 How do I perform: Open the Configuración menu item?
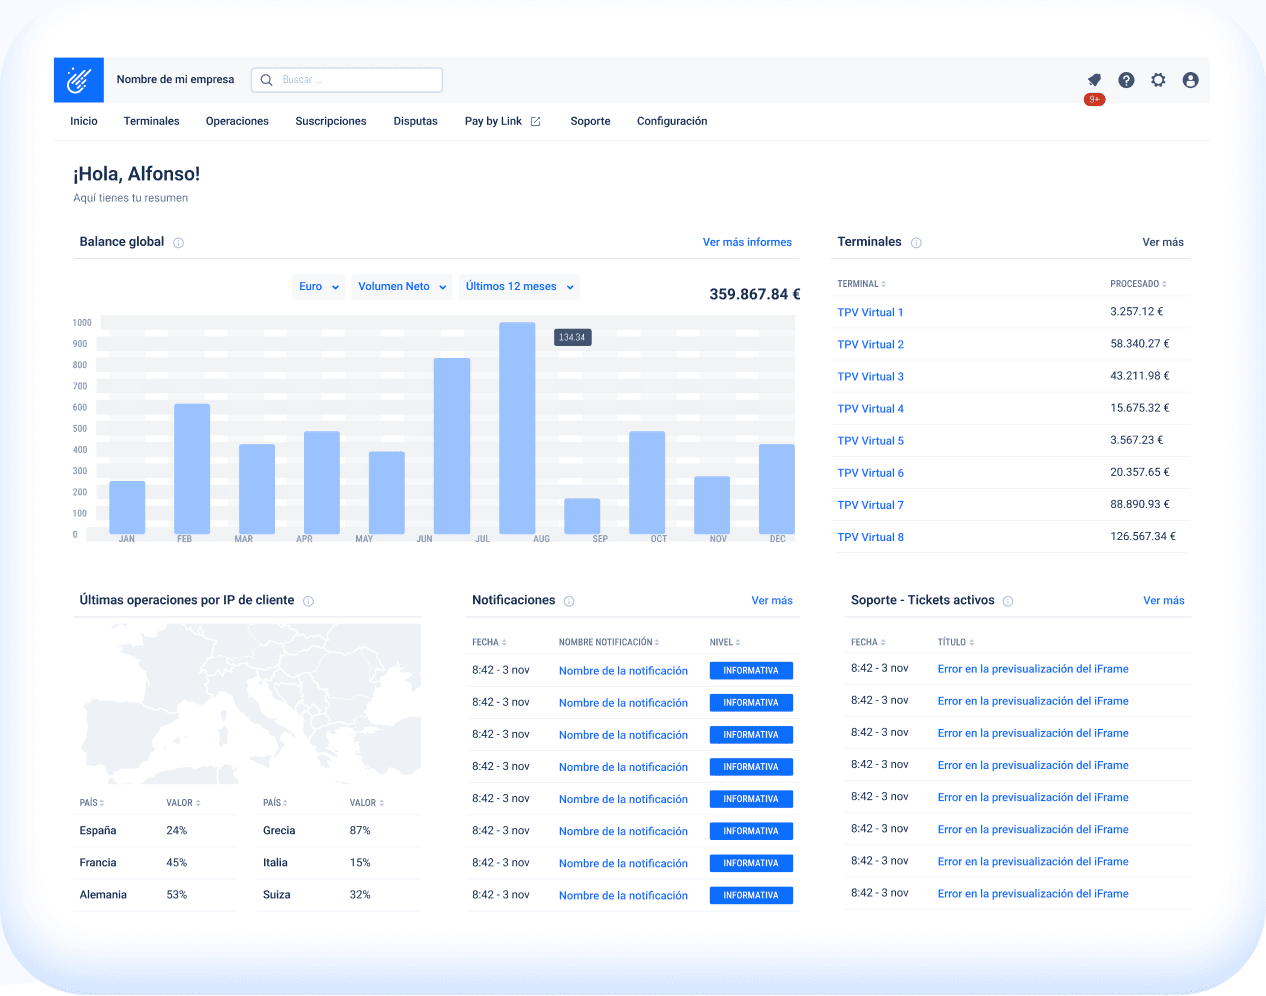(672, 122)
